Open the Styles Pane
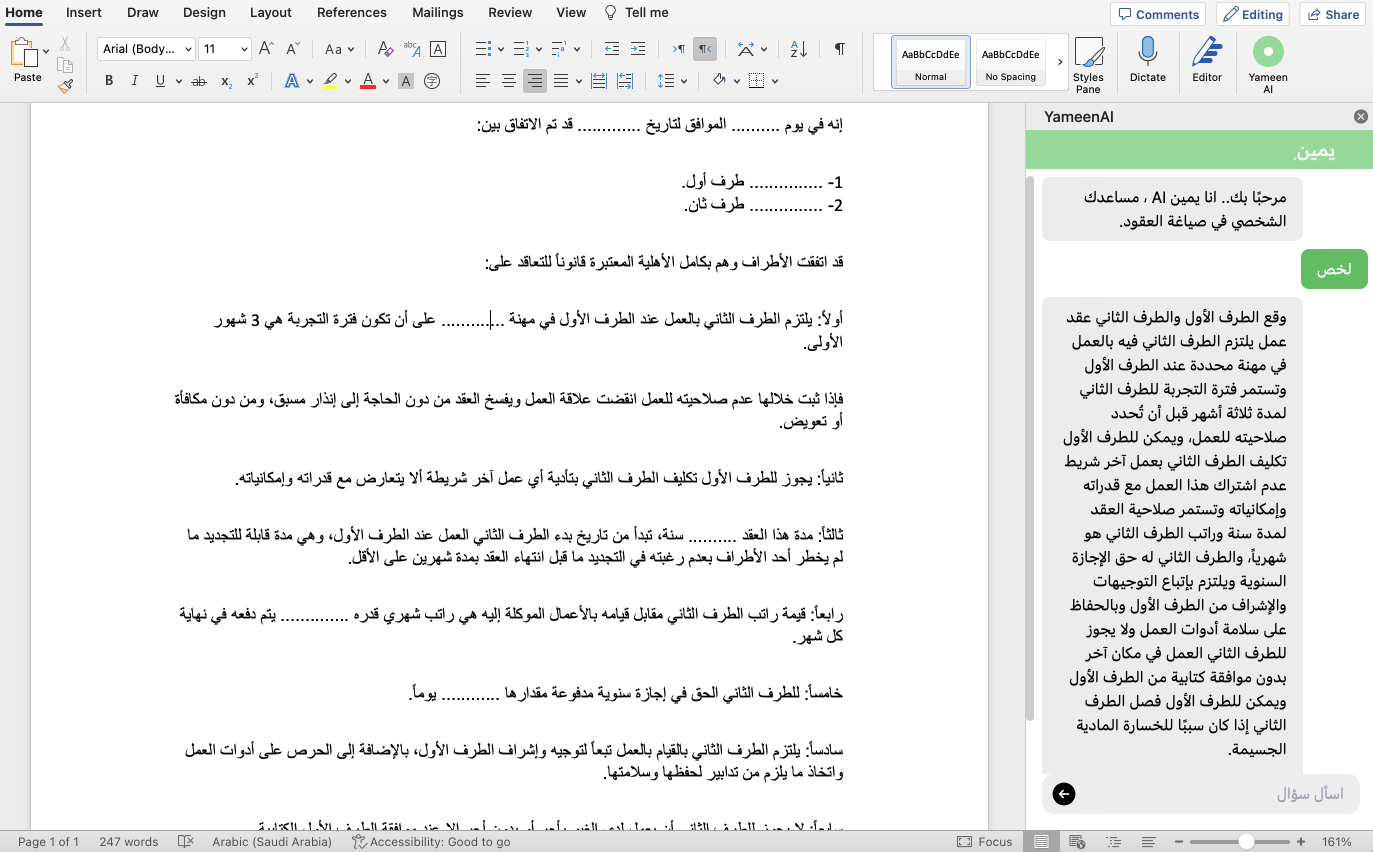1373x852 pixels. 1089,62
